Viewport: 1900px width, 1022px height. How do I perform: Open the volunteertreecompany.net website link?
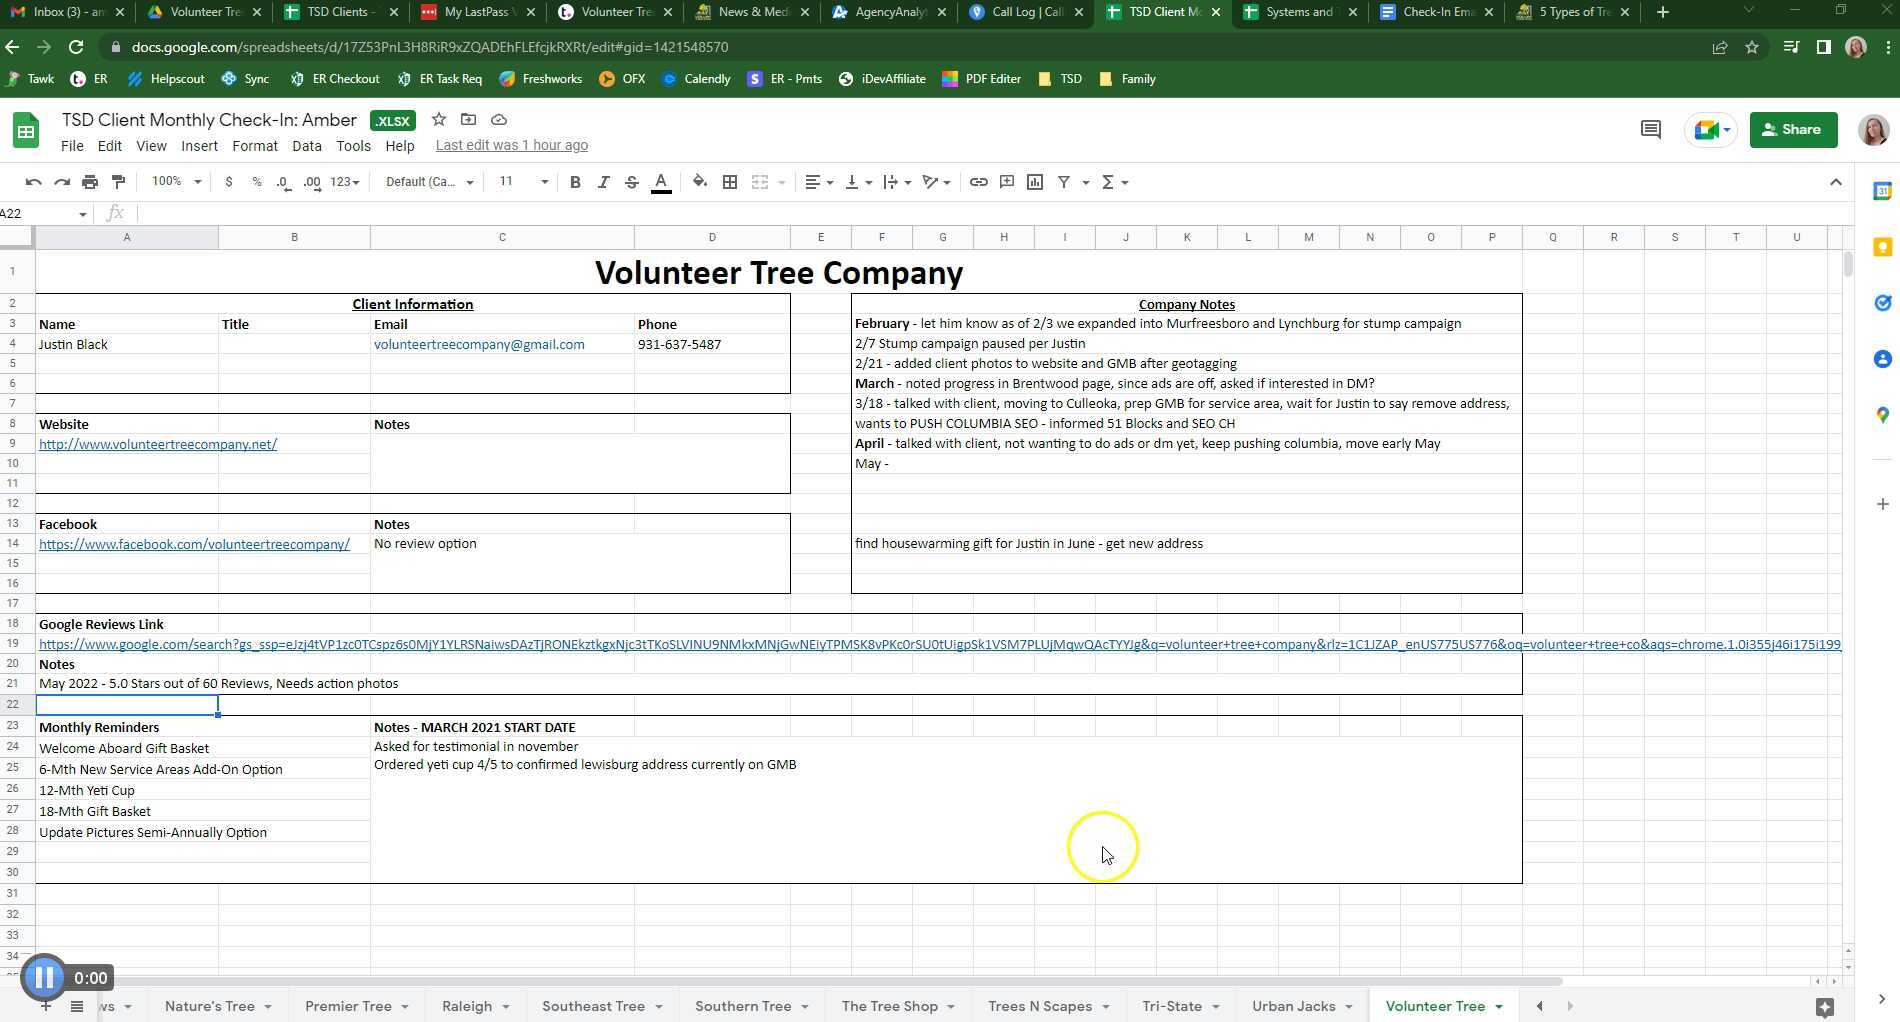coord(158,444)
